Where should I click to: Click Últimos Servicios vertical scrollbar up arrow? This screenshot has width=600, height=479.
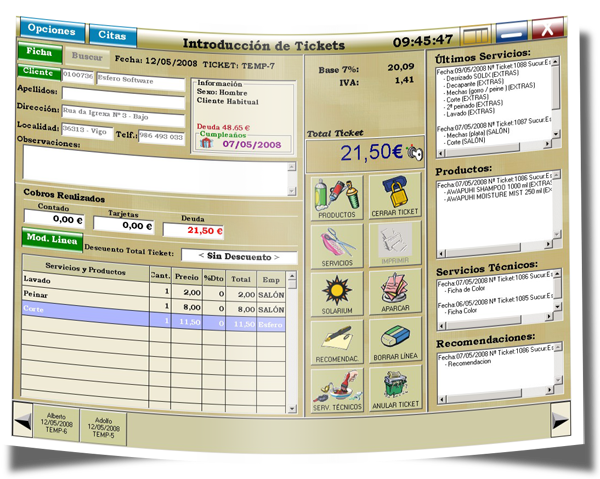555,62
